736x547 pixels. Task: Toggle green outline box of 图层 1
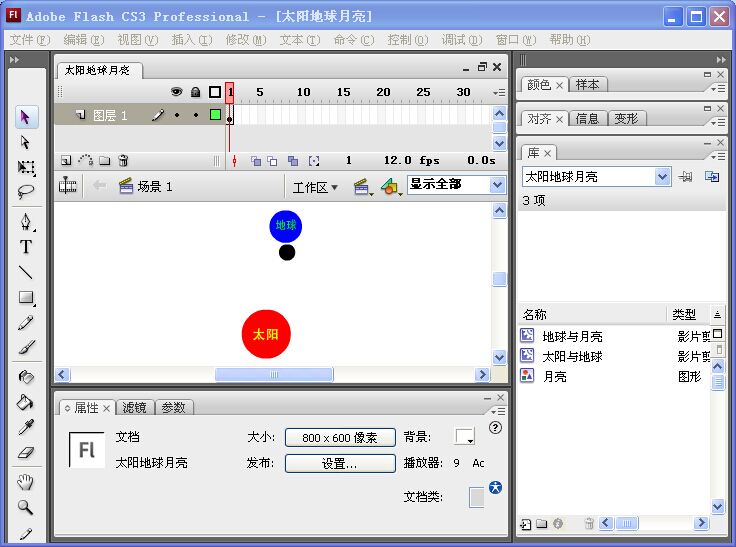[x=215, y=115]
